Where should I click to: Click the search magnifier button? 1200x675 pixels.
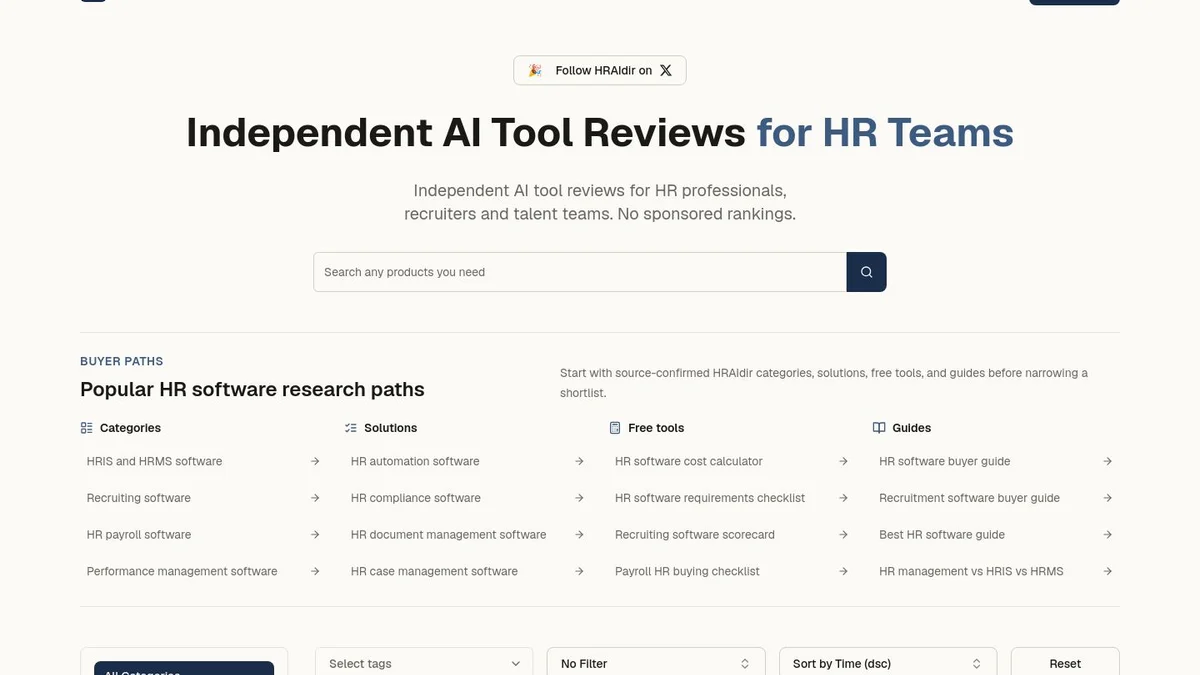click(x=866, y=272)
